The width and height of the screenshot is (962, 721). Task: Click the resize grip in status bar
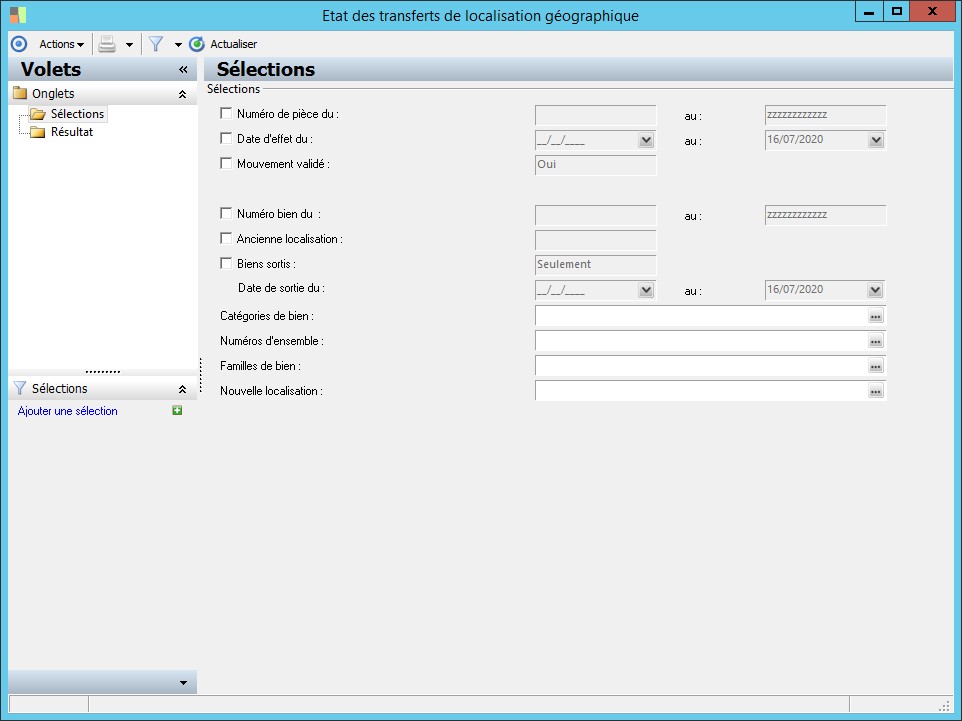point(944,706)
